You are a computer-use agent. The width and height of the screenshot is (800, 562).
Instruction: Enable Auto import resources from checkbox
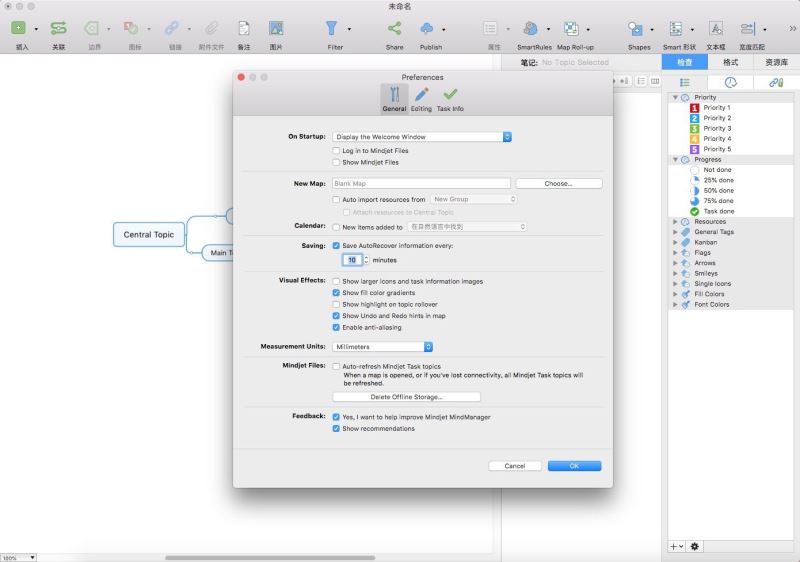pos(336,199)
